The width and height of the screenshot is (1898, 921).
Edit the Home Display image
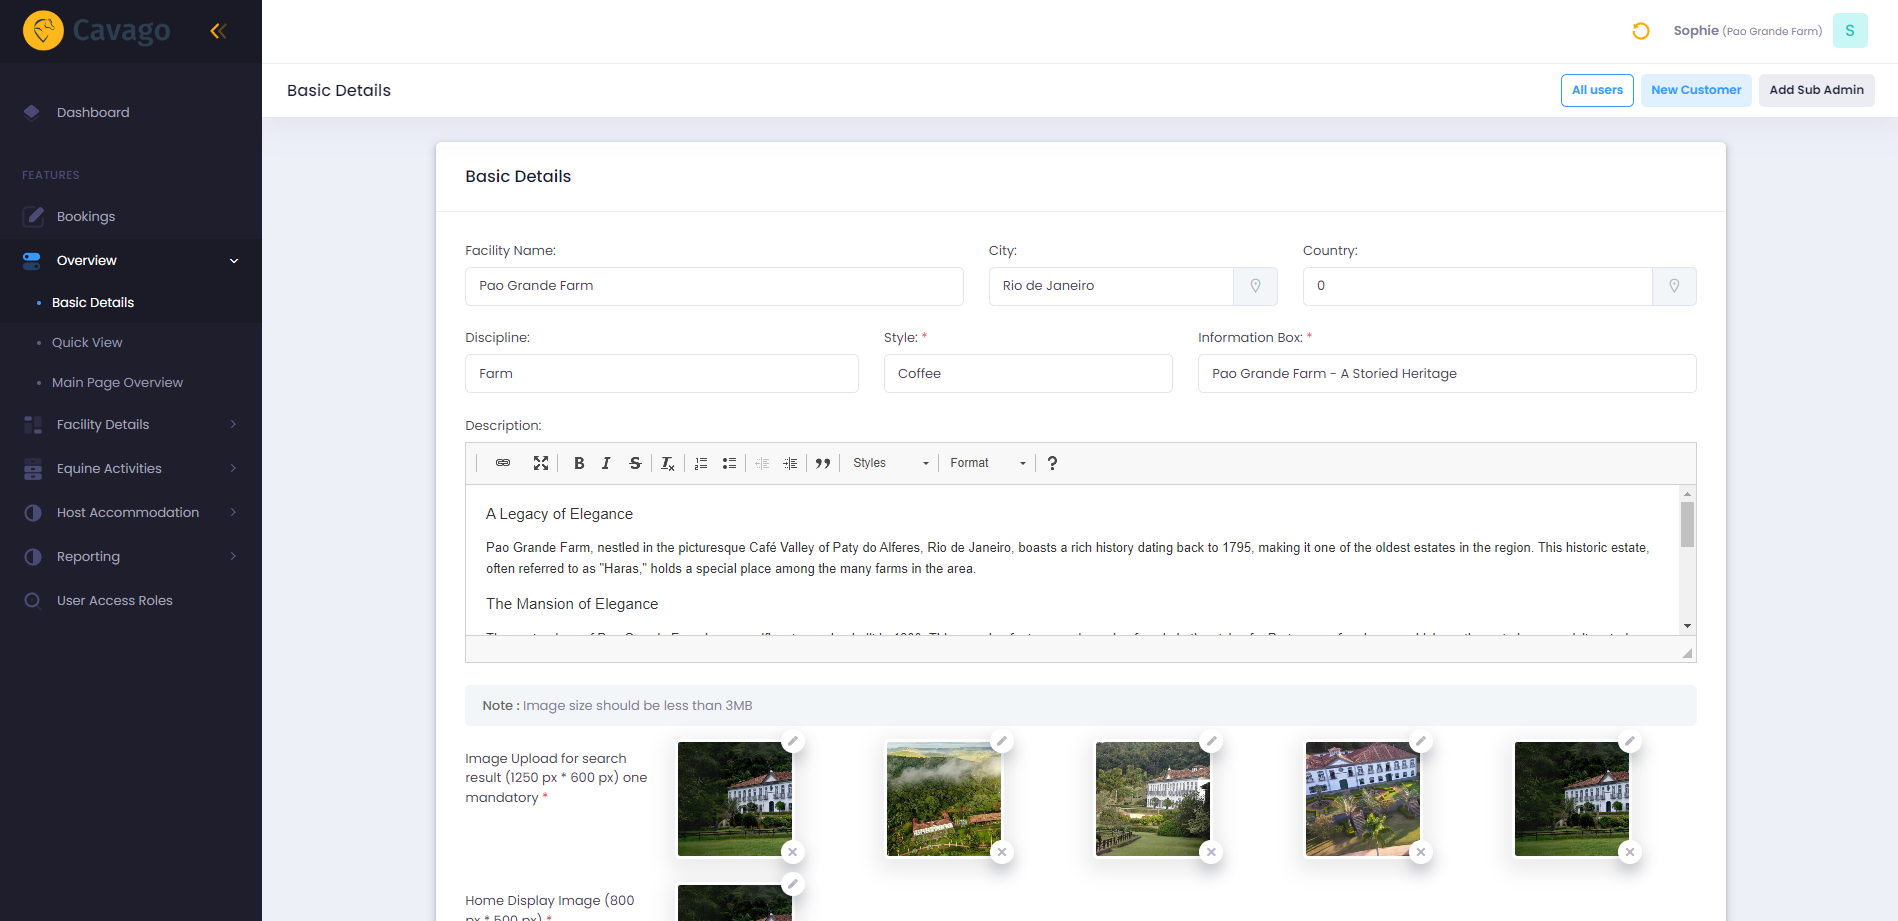tap(793, 883)
